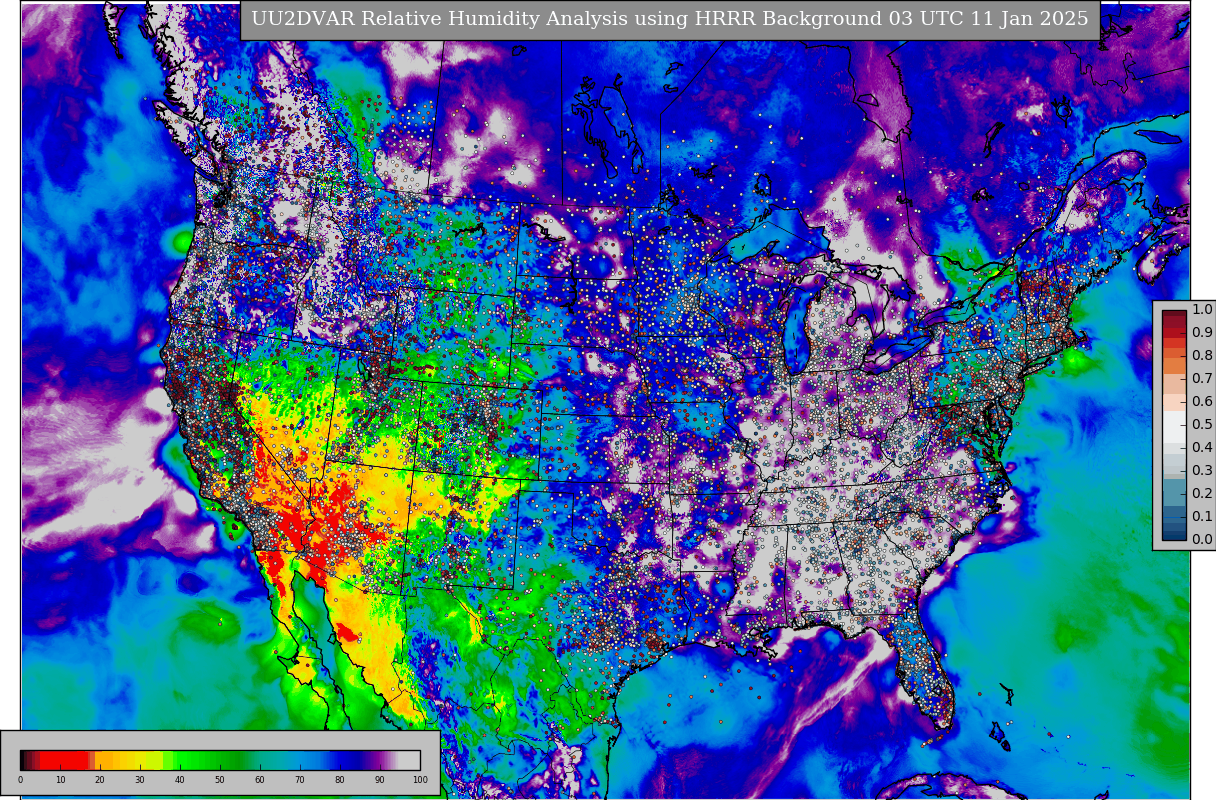This screenshot has height=800, width=1216.
Task: Click the '0.1' label on right colorbar
Action: [1202, 517]
